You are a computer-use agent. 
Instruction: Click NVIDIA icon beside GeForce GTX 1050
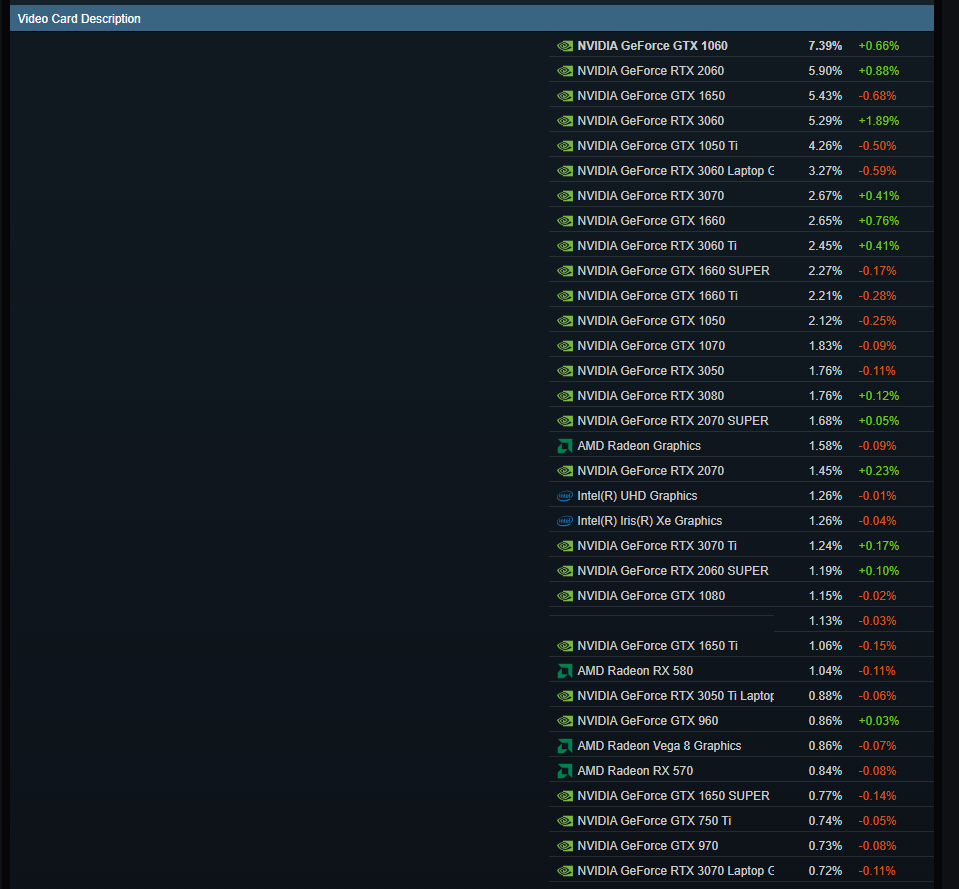pos(565,321)
